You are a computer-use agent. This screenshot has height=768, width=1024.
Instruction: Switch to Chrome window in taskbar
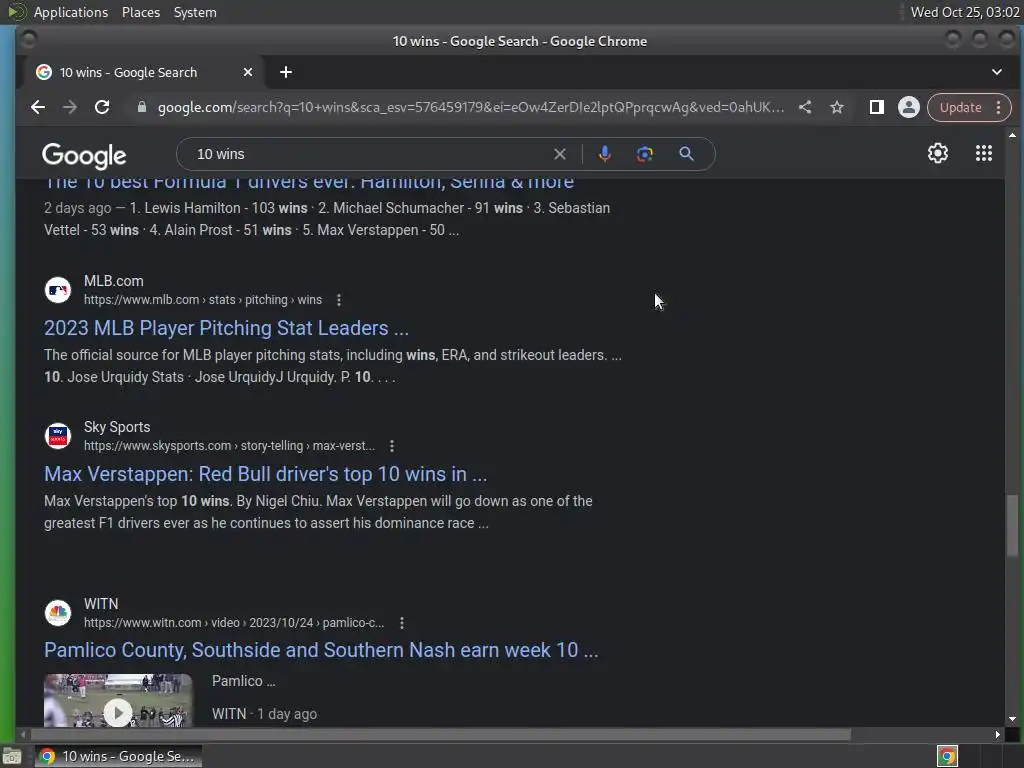point(118,756)
